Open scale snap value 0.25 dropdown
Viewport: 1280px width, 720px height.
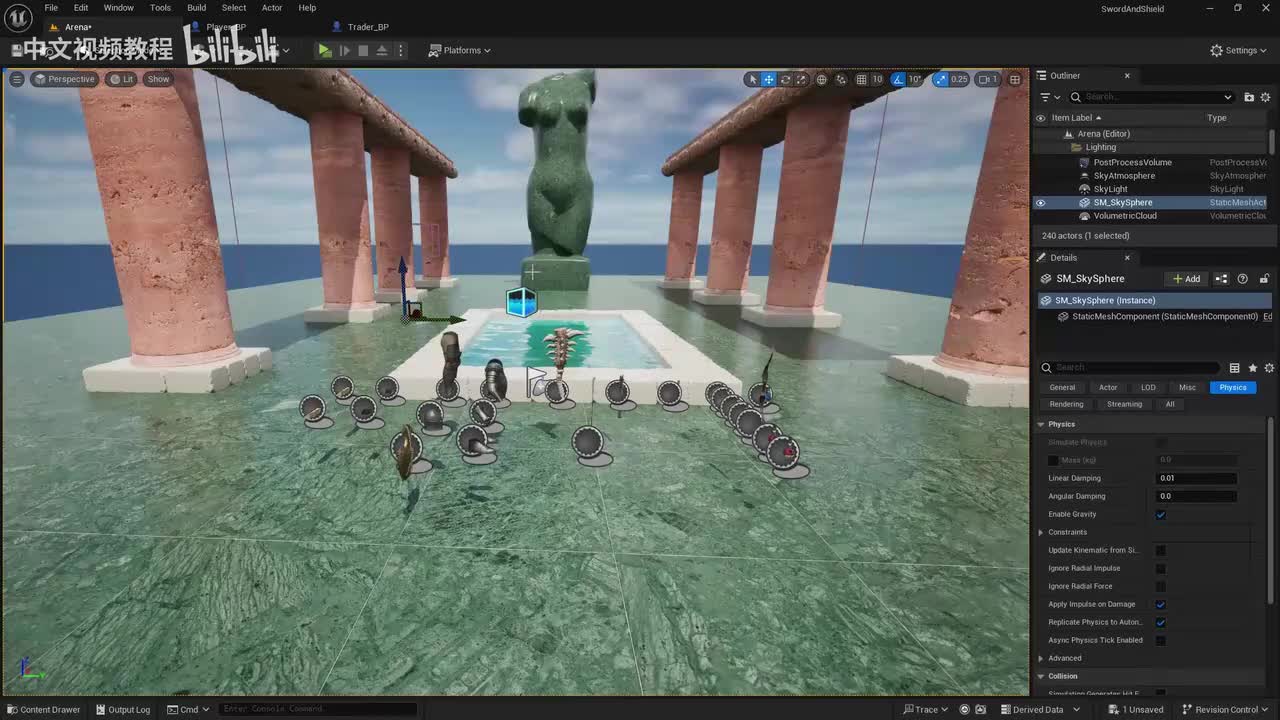pos(959,79)
